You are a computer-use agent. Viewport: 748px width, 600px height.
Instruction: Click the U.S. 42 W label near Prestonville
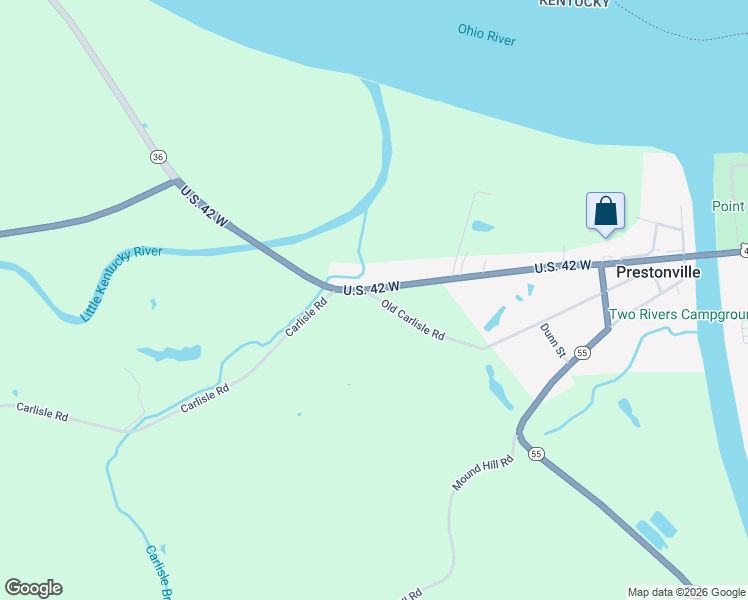563,267
